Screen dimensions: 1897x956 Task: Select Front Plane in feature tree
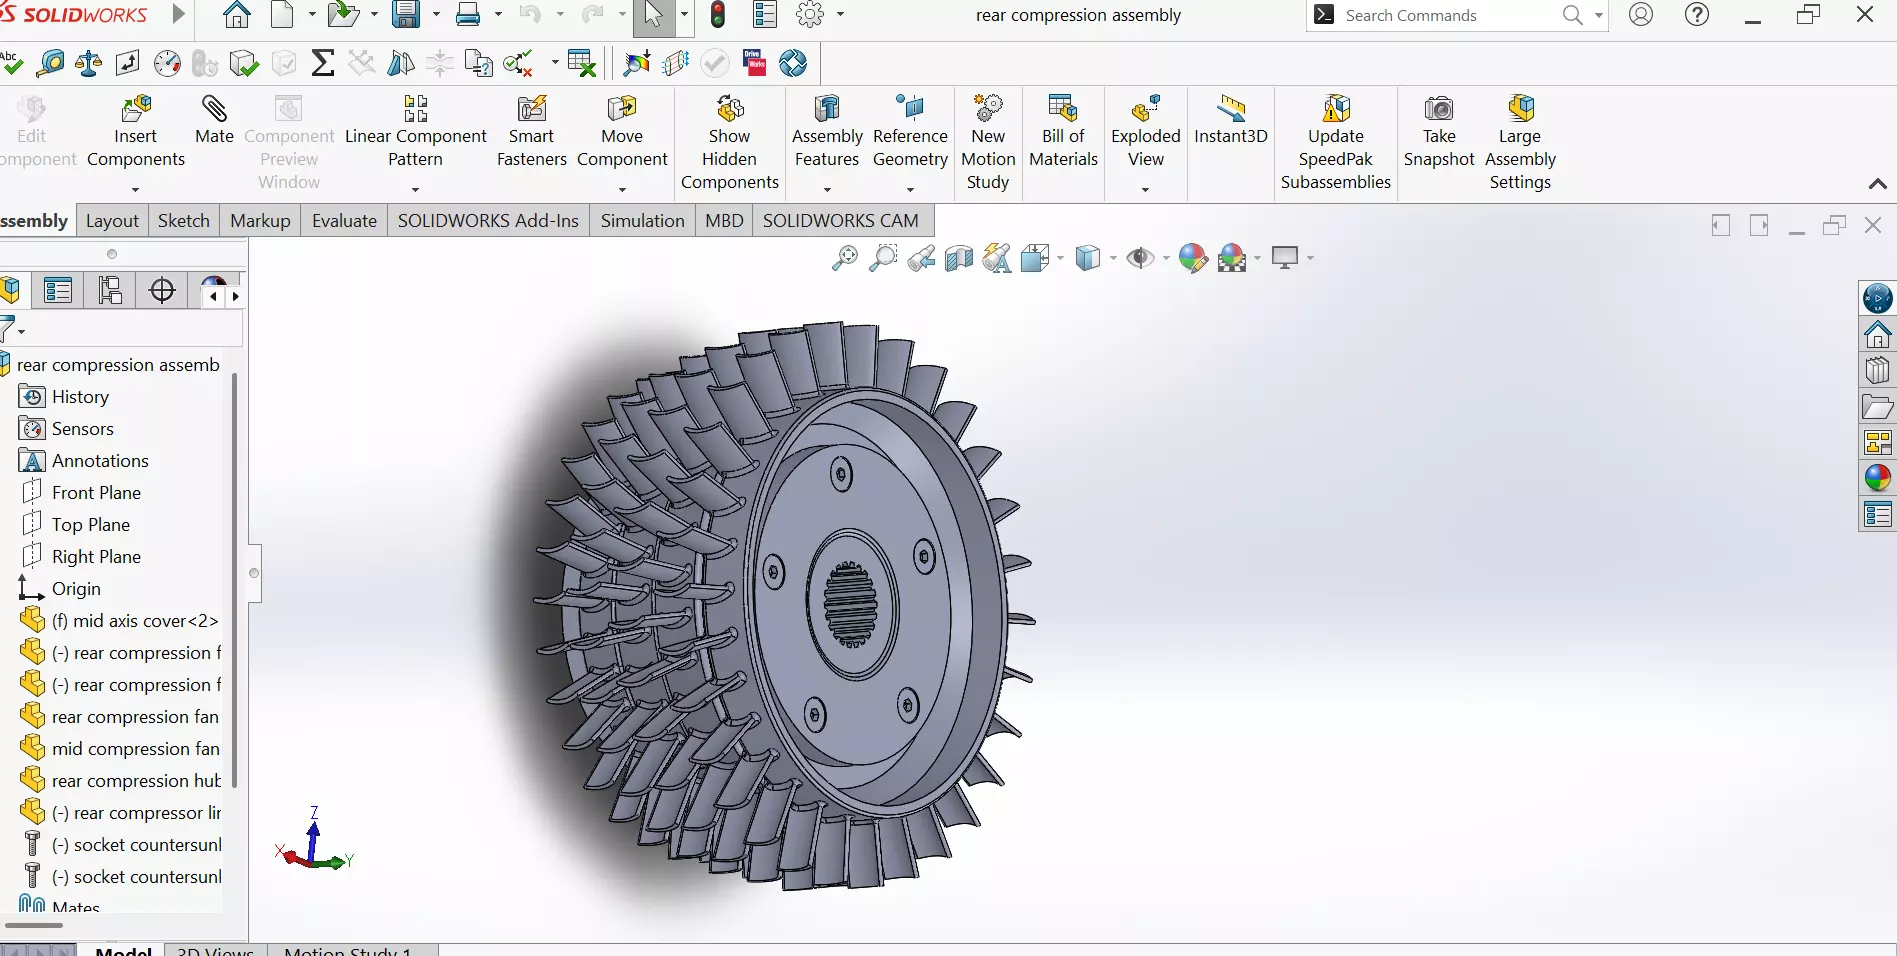(x=96, y=493)
